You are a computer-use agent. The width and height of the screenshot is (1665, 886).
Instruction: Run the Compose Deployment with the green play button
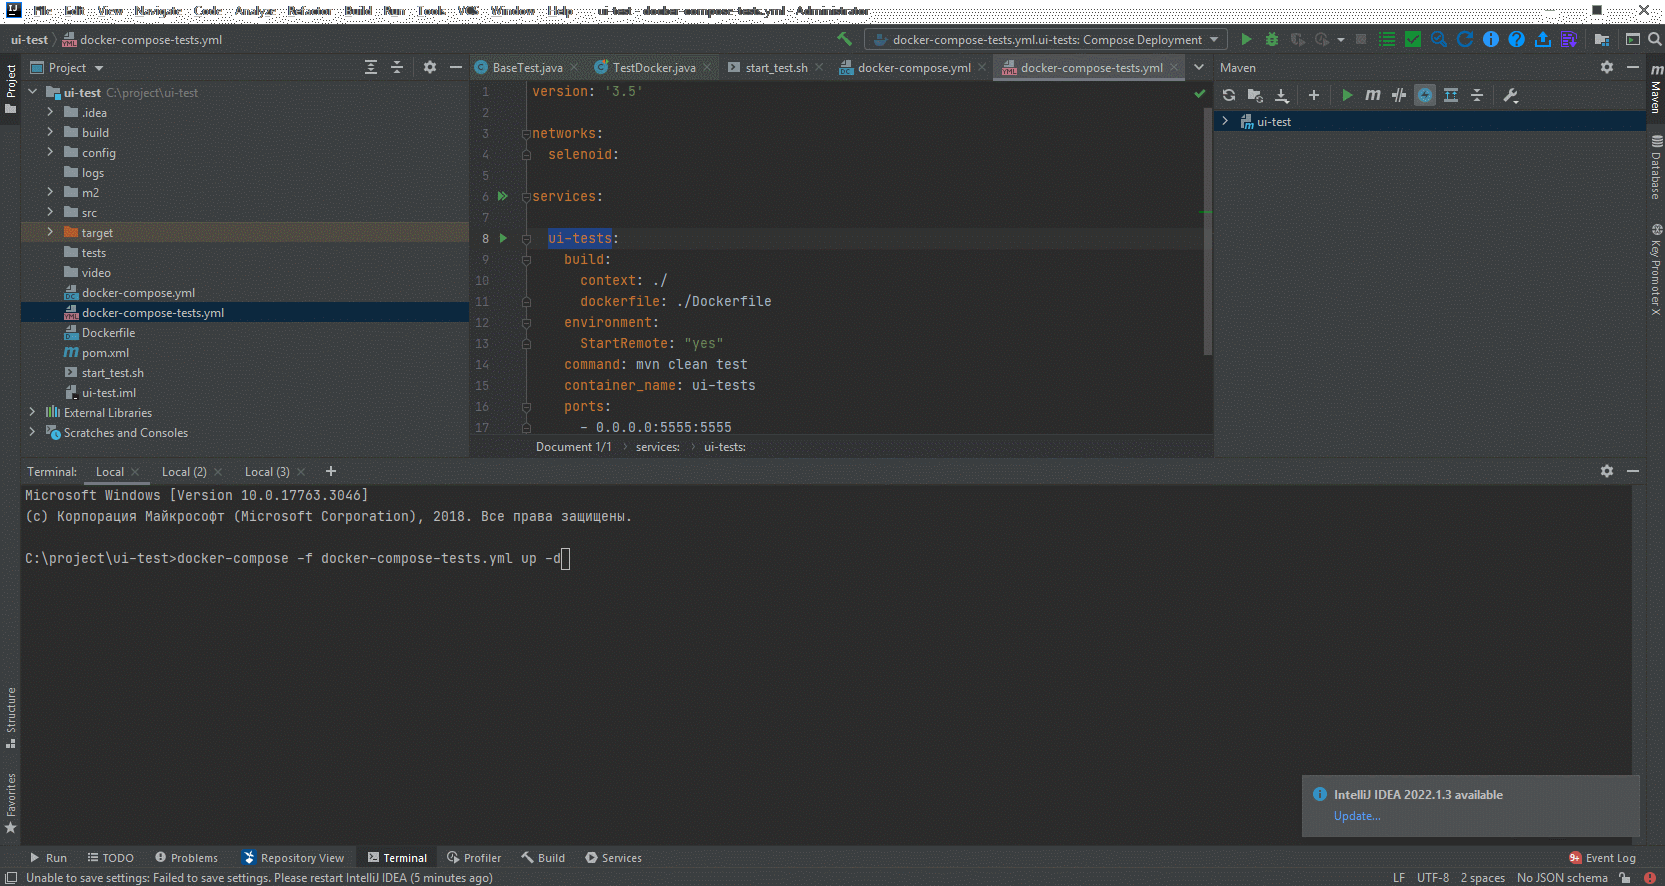(x=1246, y=39)
